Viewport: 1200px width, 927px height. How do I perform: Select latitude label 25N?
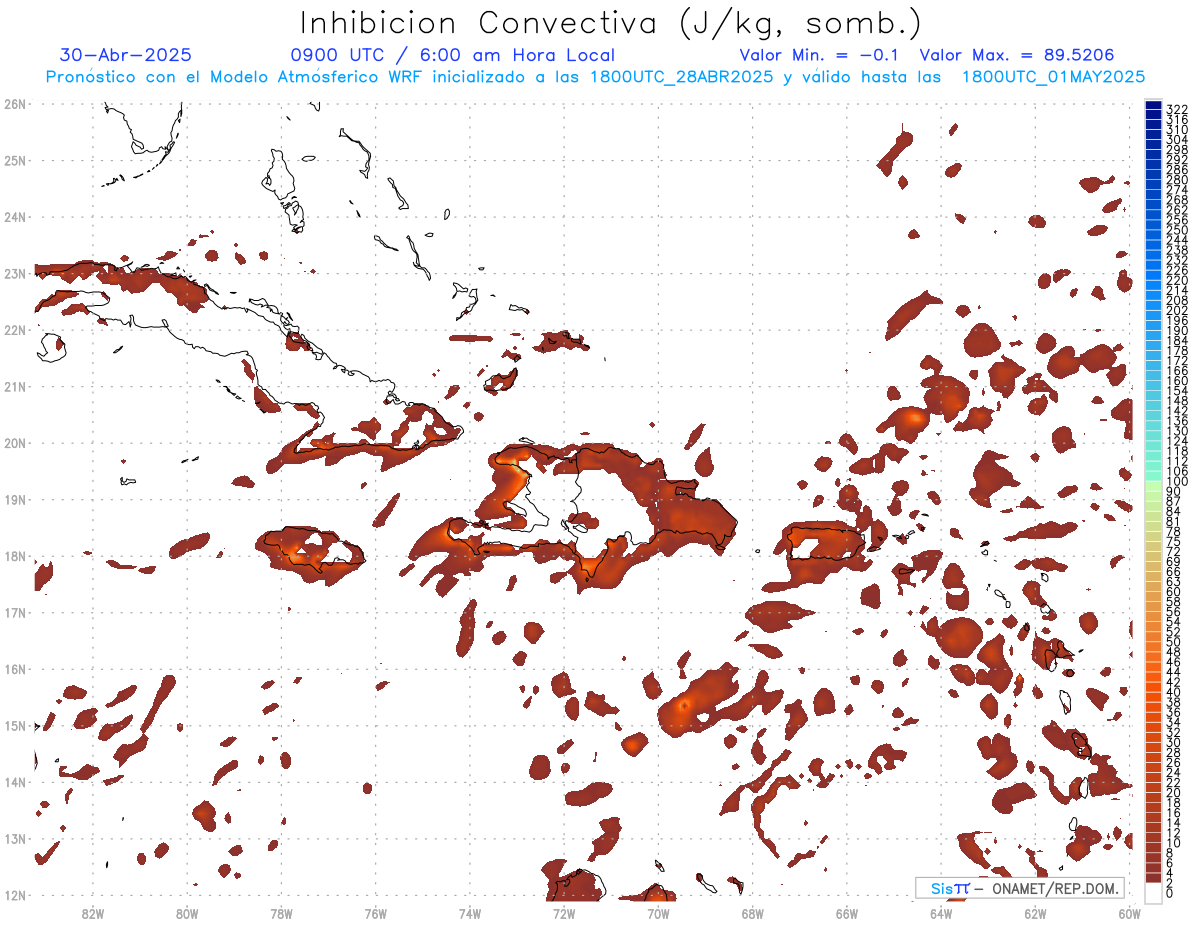pyautogui.click(x=15, y=160)
